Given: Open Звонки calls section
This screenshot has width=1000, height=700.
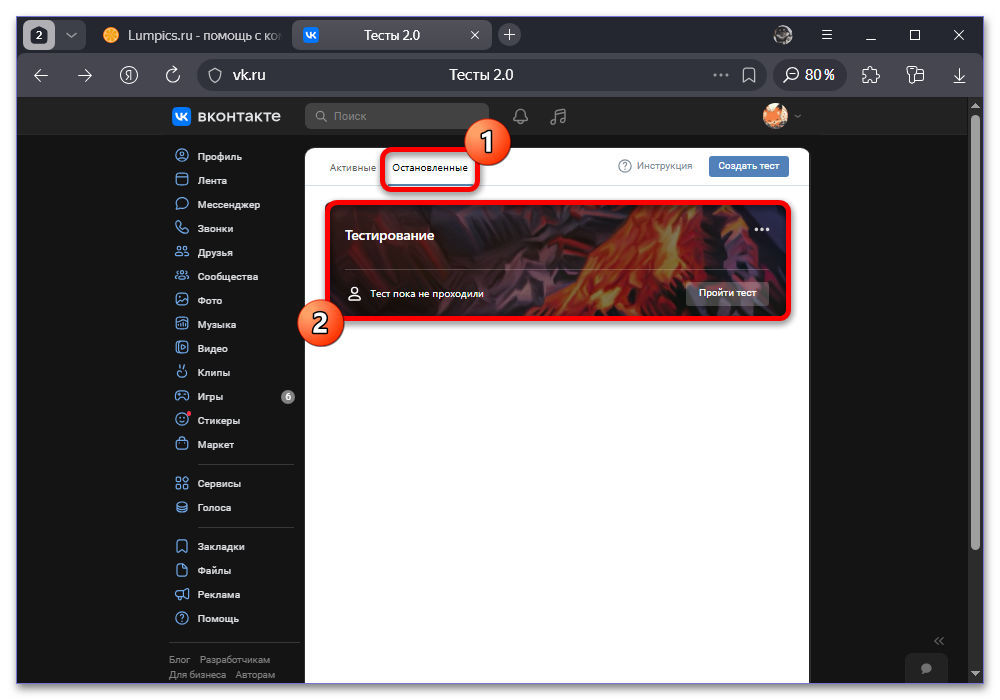Looking at the screenshot, I should (x=204, y=228).
